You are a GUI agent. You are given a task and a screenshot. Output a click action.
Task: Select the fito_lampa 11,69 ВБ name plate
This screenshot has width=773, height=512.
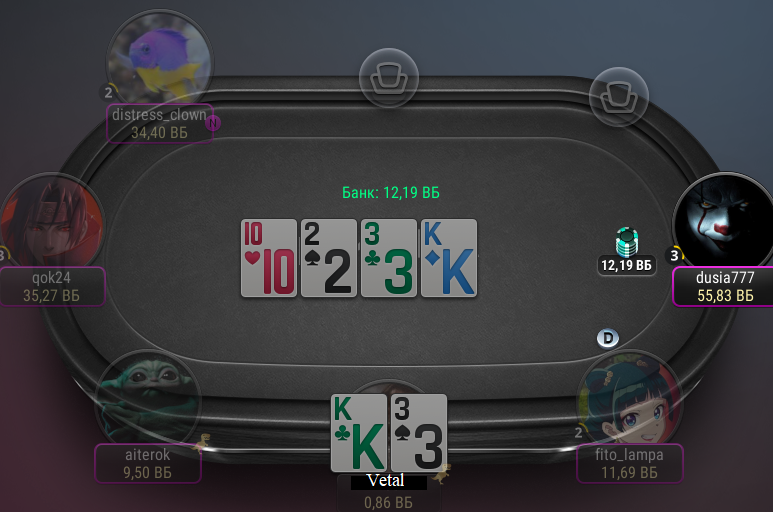point(630,463)
